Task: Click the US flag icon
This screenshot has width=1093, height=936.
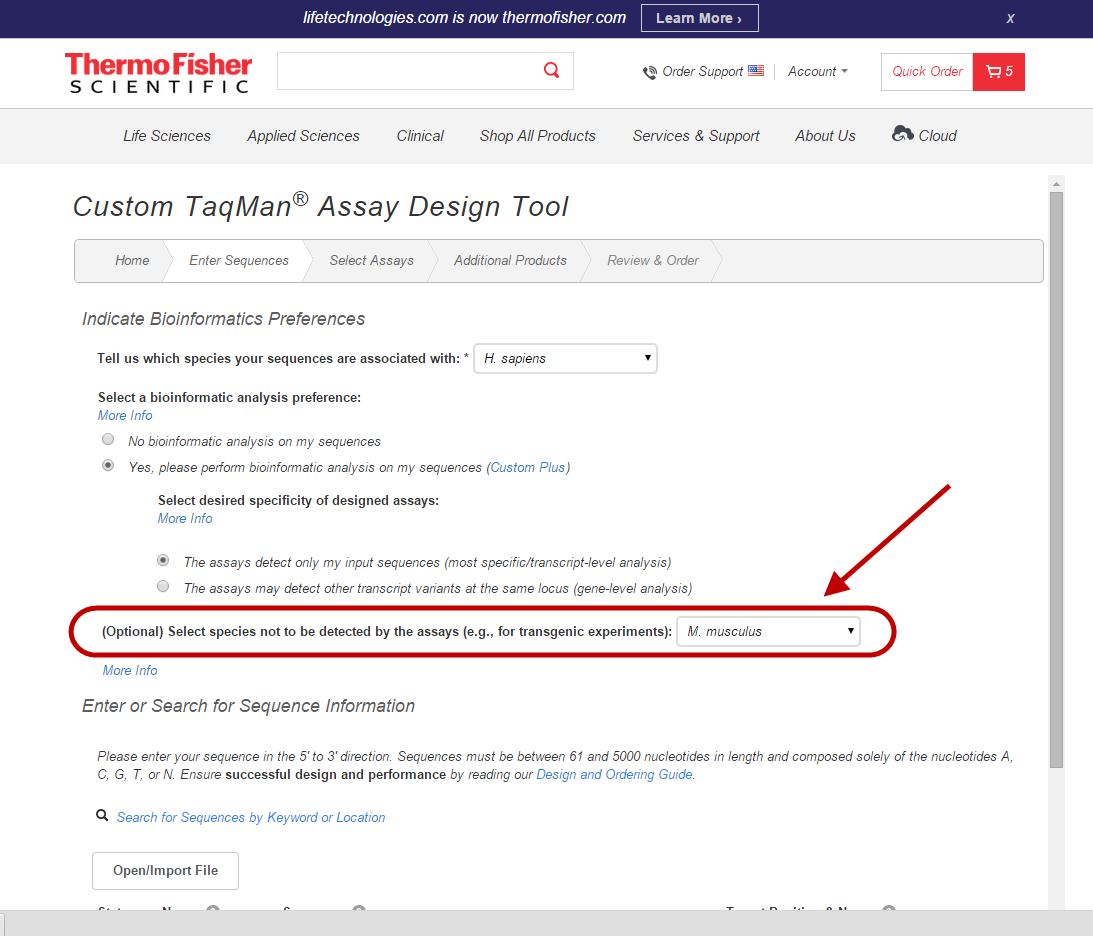Action: 756,71
